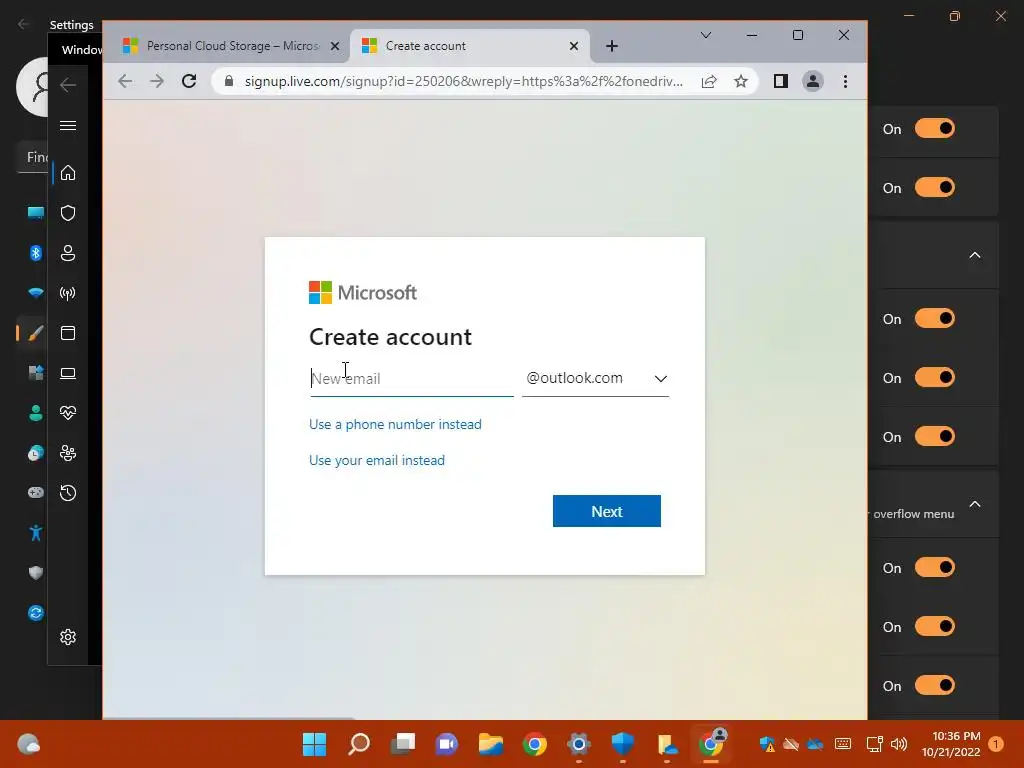
Task: Open Account protection in Windows Security
Action: pyautogui.click(x=68, y=253)
